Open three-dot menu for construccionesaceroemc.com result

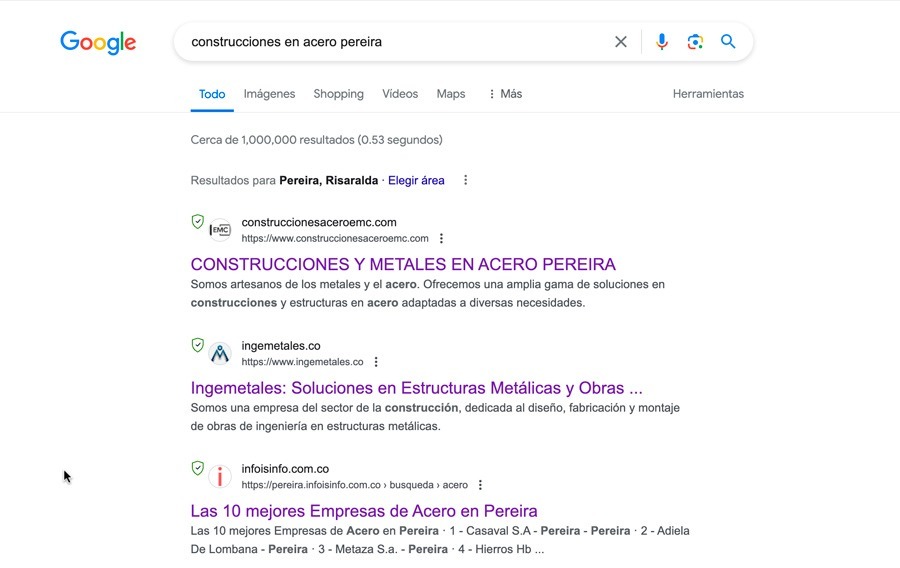pyautogui.click(x=441, y=238)
